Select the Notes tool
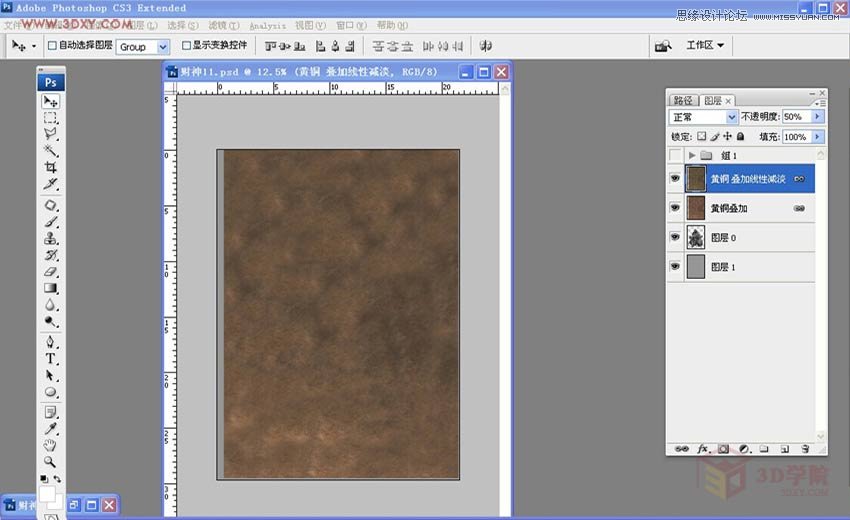850x520 pixels. coord(50,413)
